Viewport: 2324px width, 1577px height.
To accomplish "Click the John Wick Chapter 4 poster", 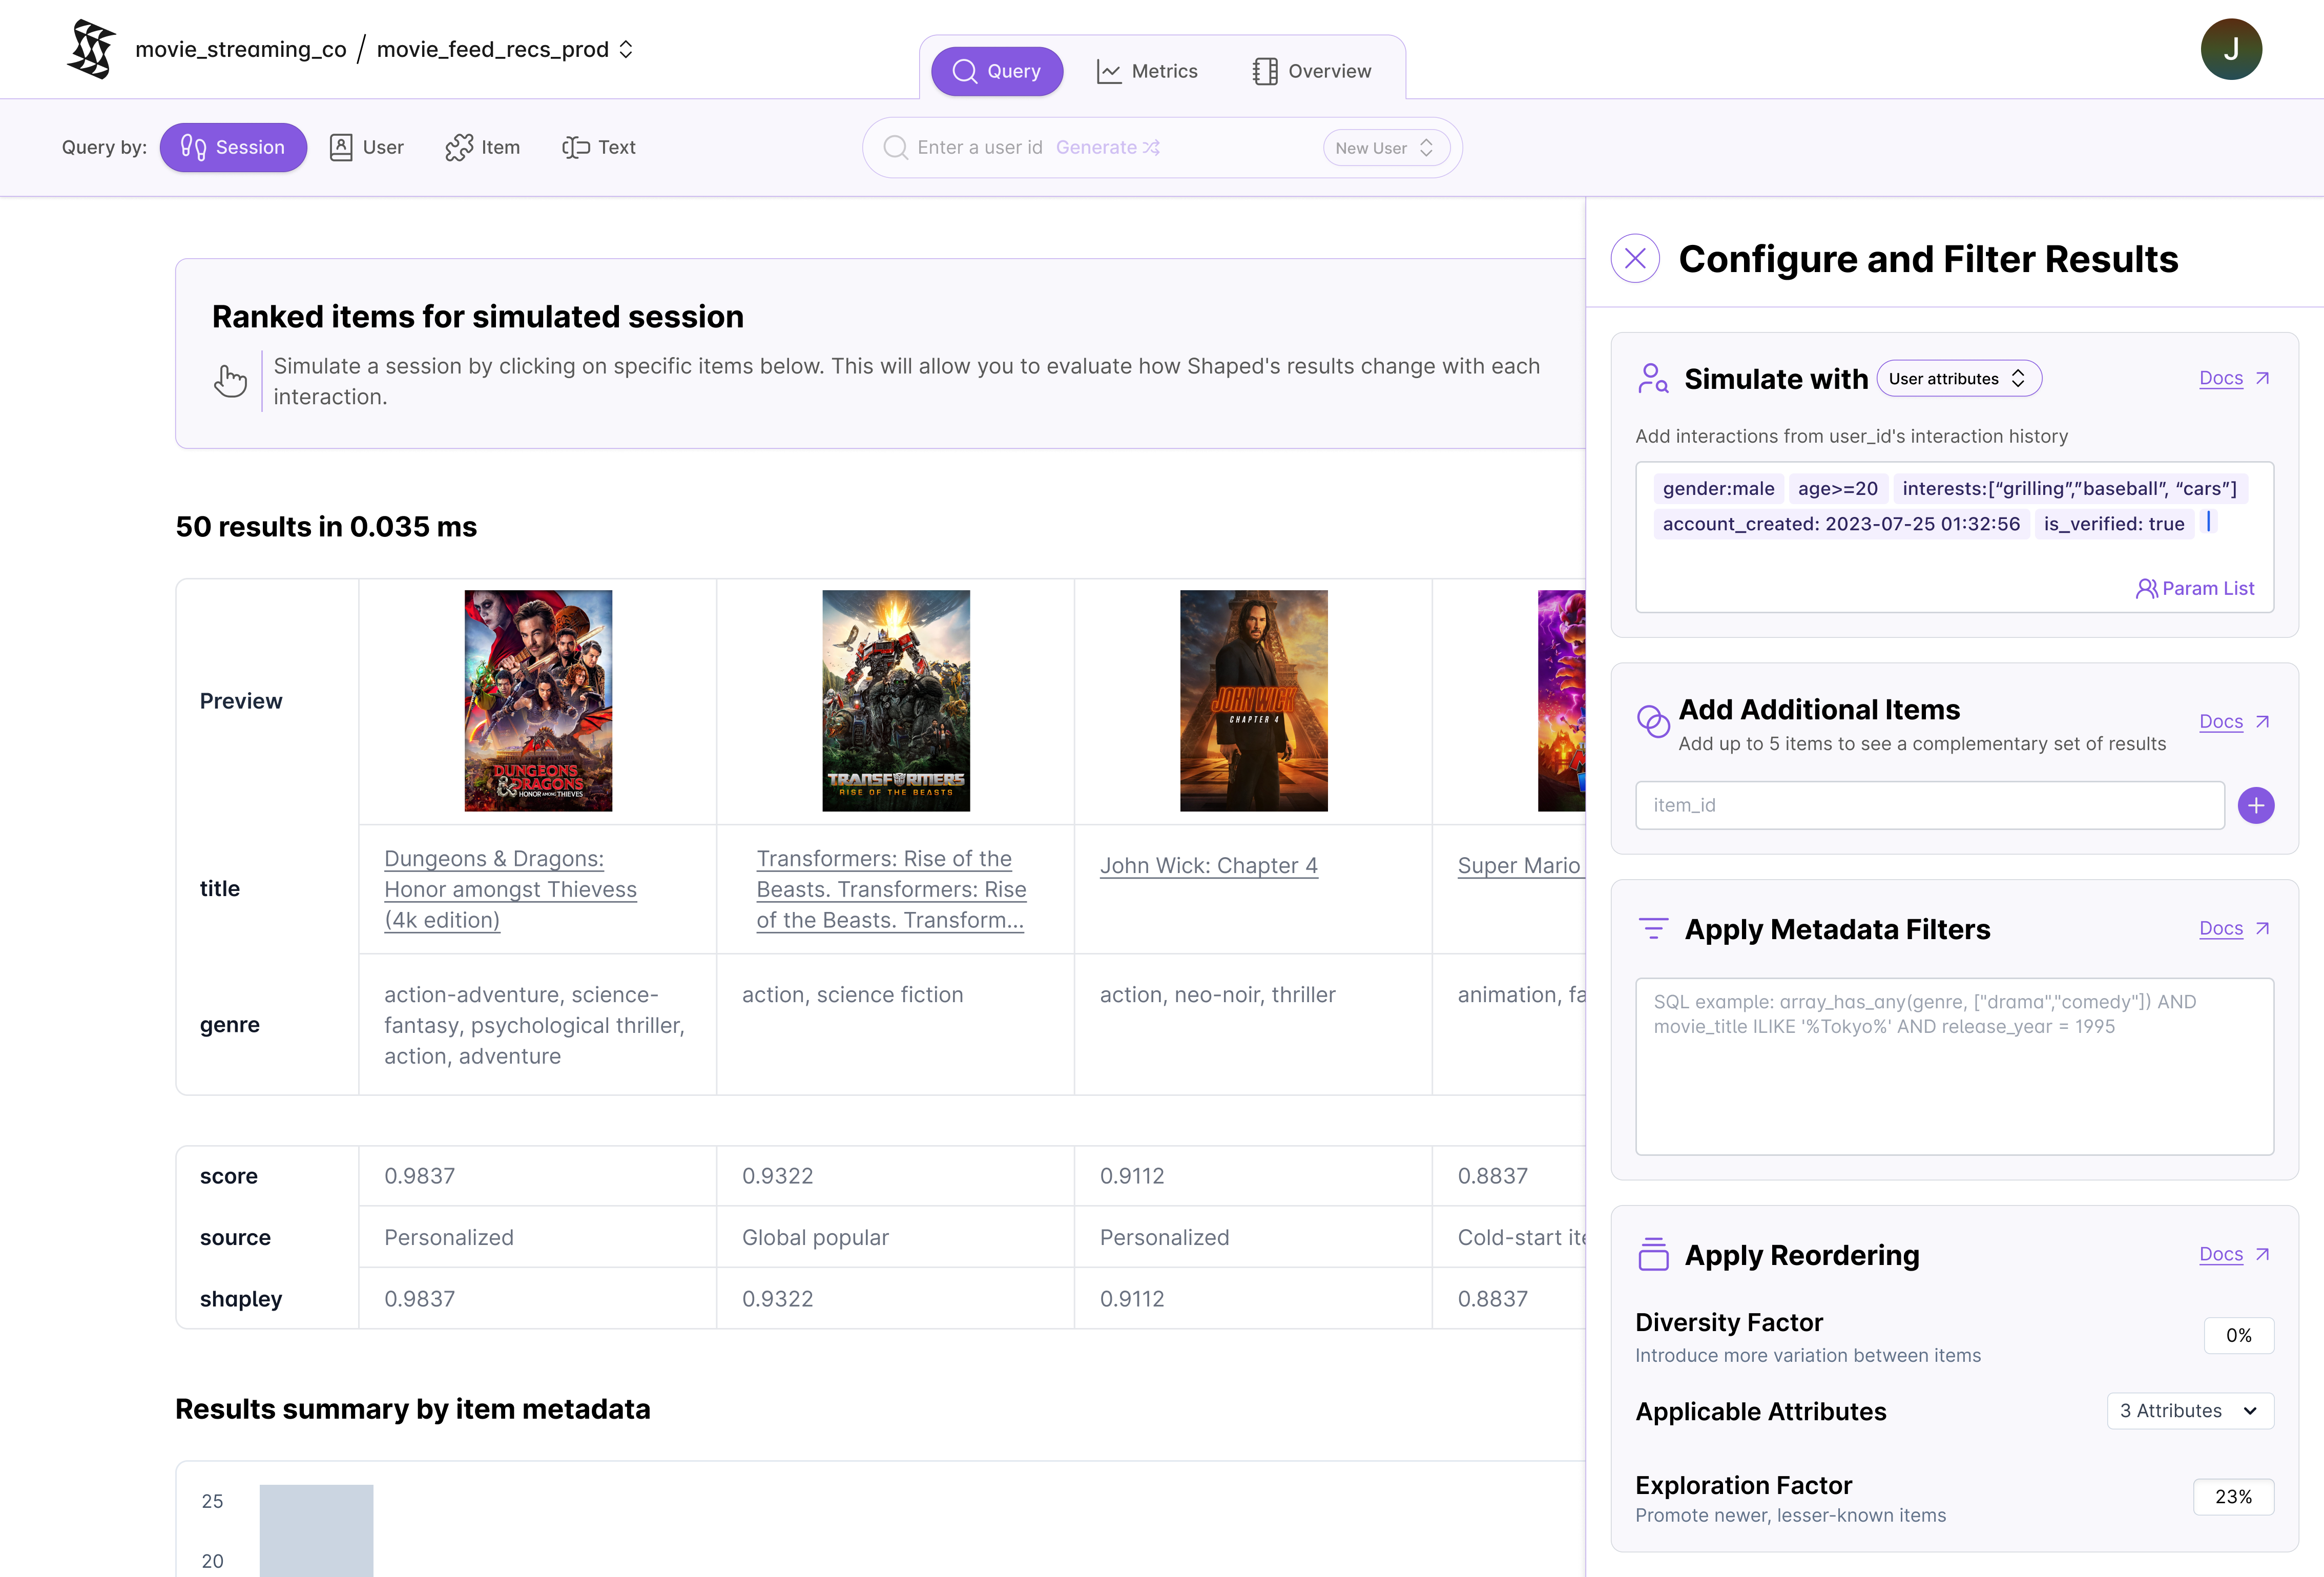I will point(1254,700).
